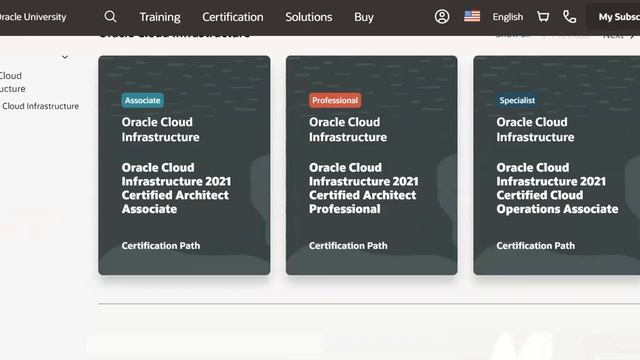Go to Oracle University home link
640x360 pixels.
(x=33, y=17)
